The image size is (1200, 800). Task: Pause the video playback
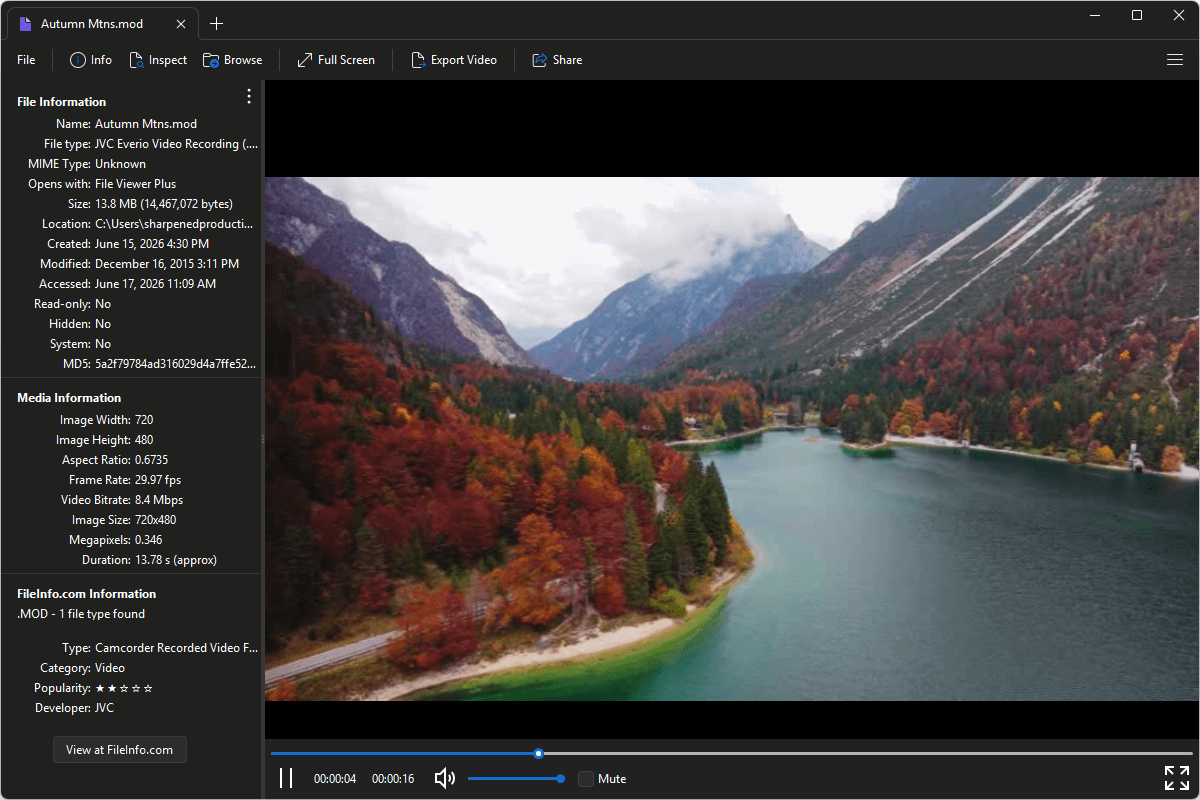286,778
